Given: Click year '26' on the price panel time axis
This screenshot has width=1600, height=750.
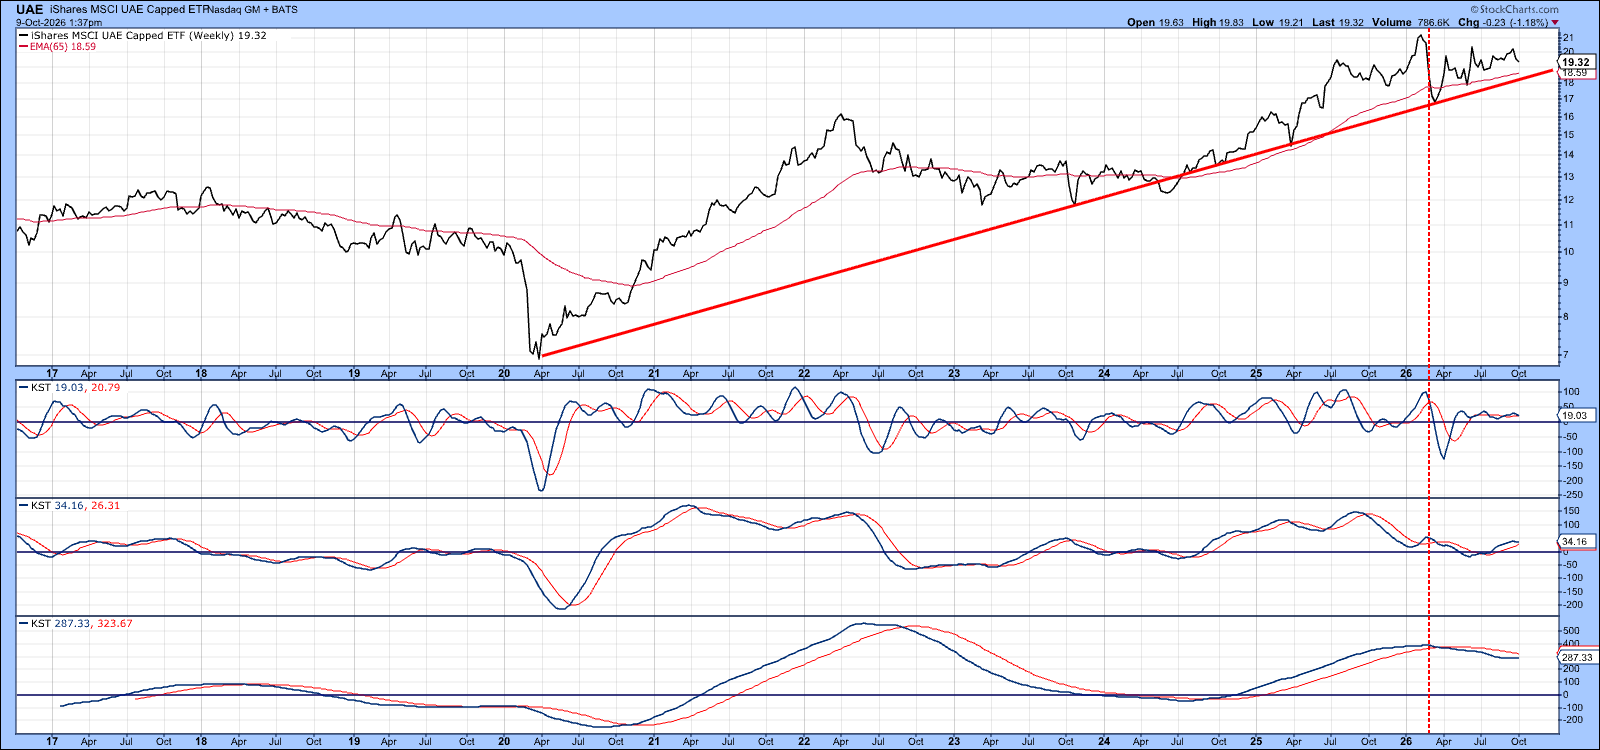Looking at the screenshot, I should tap(1406, 373).
